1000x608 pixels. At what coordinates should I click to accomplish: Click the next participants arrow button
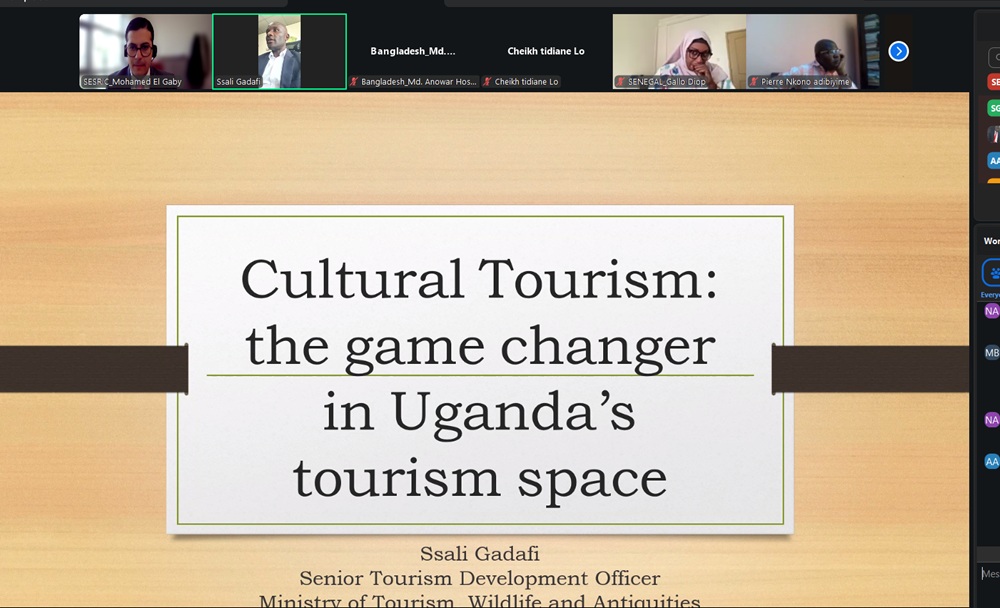[898, 51]
